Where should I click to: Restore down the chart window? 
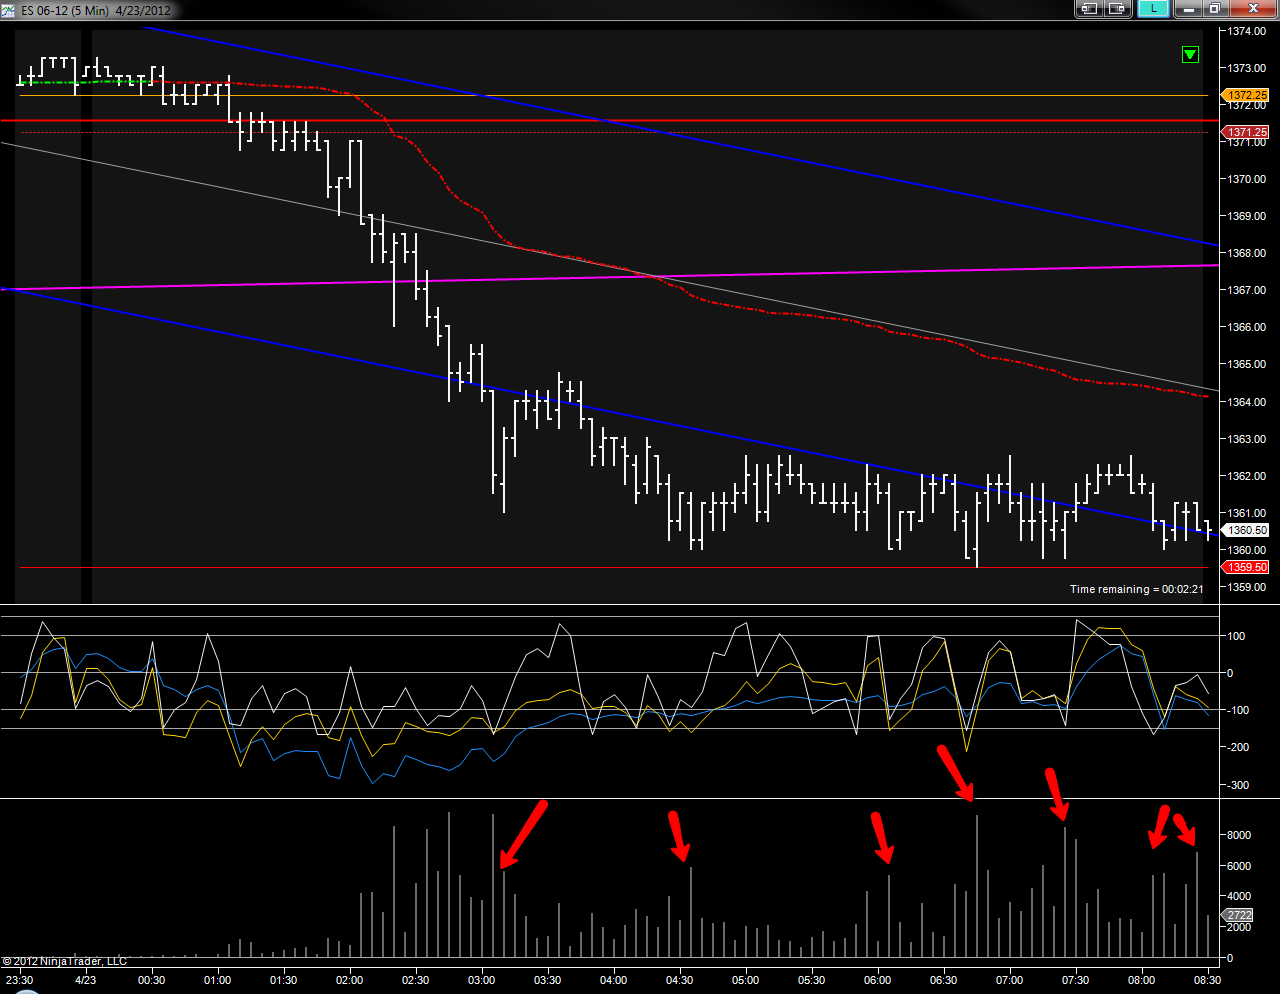point(1214,9)
